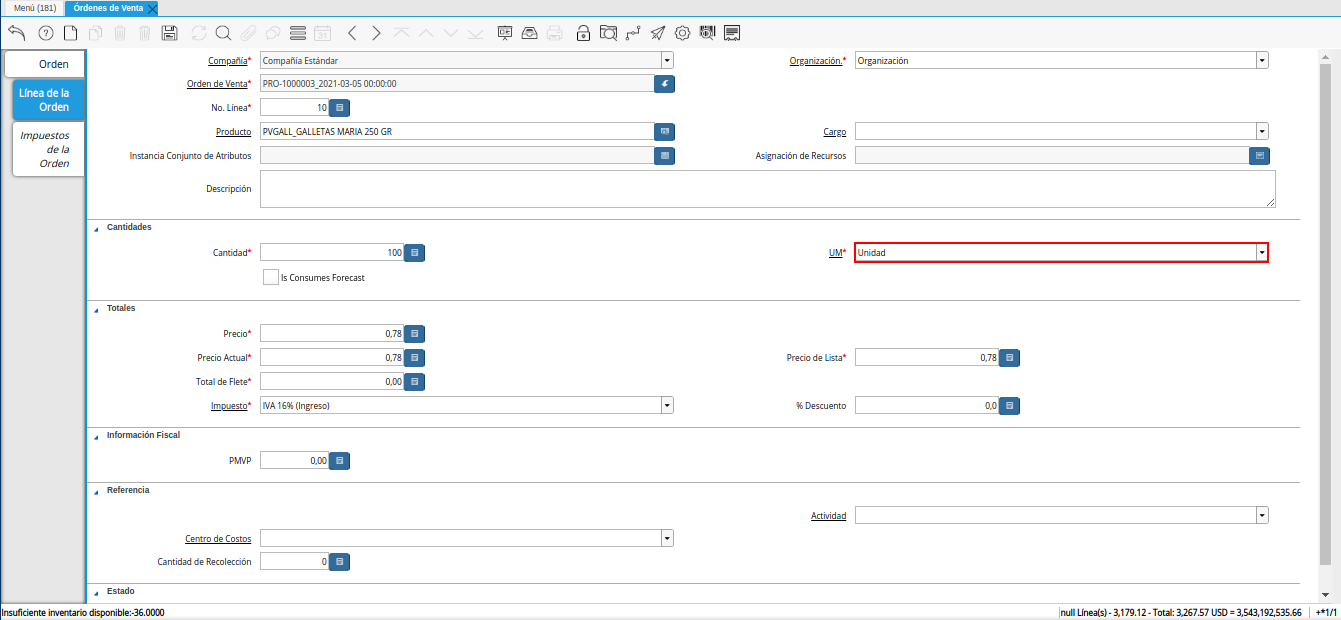Open the UM dropdown showing Unidad
The image size is (1341, 620).
(1262, 253)
